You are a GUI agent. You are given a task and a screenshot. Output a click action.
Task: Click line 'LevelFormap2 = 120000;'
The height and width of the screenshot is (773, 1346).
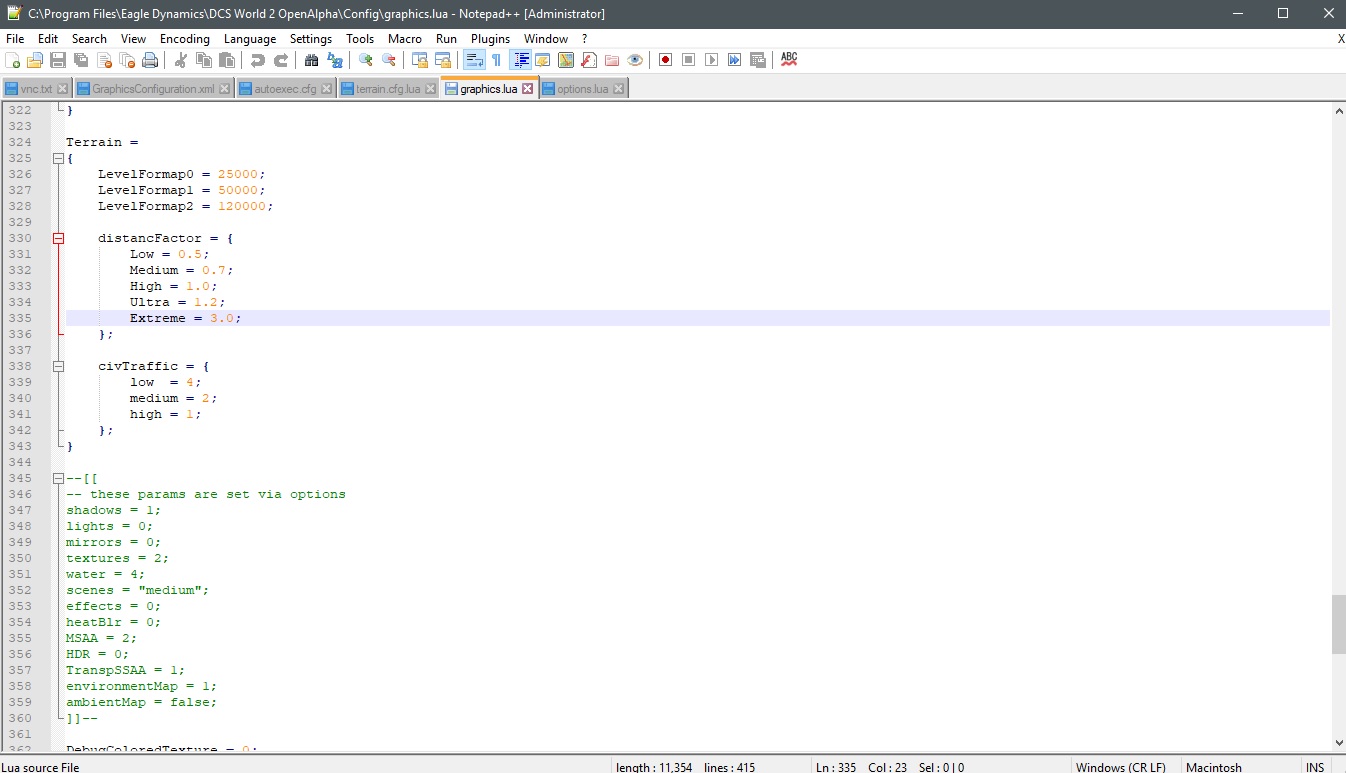click(186, 206)
